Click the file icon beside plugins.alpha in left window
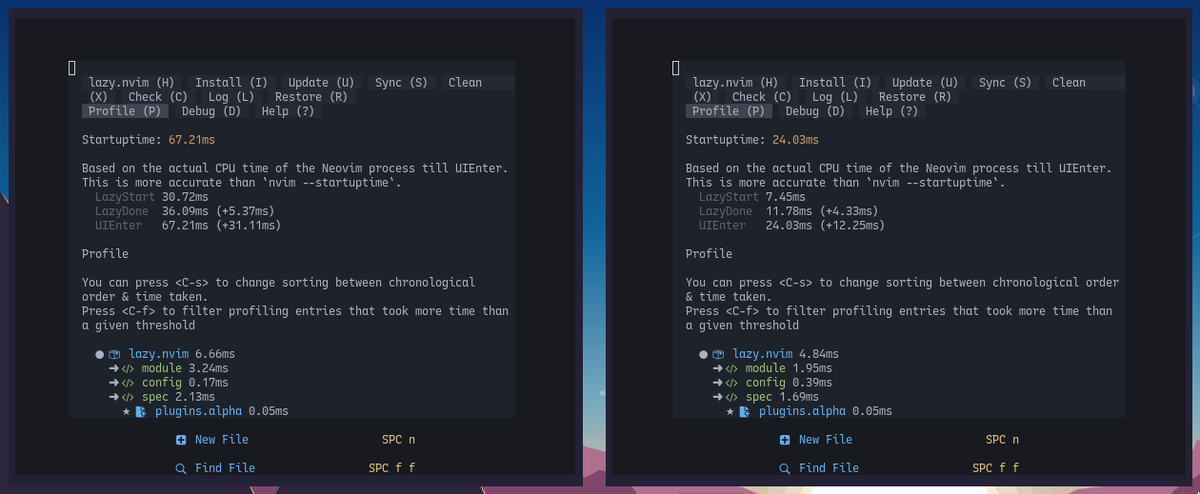1200x494 pixels. 141,411
